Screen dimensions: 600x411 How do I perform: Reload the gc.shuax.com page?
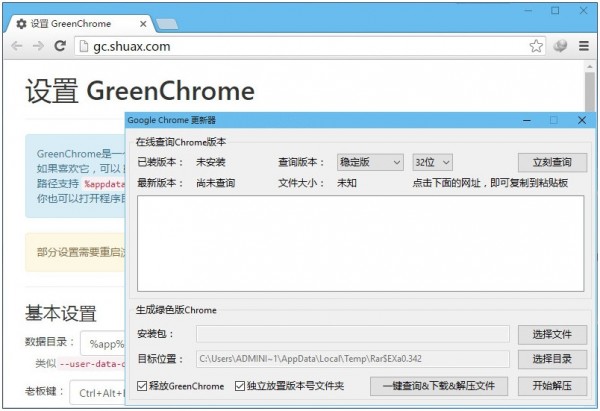point(60,46)
